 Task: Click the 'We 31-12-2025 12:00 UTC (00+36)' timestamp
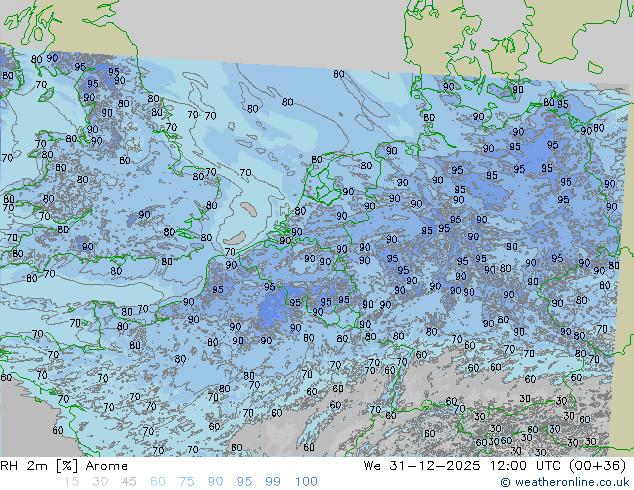pos(495,466)
